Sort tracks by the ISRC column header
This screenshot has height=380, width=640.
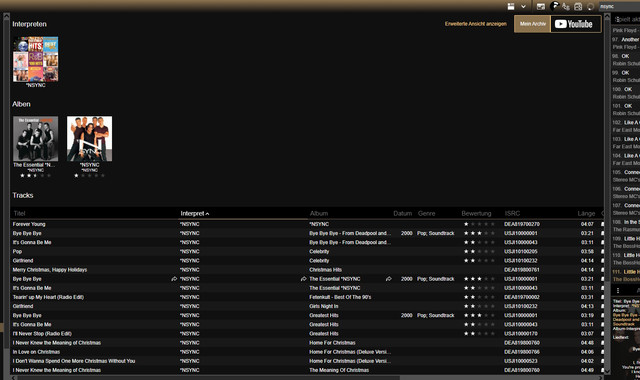(x=512, y=213)
